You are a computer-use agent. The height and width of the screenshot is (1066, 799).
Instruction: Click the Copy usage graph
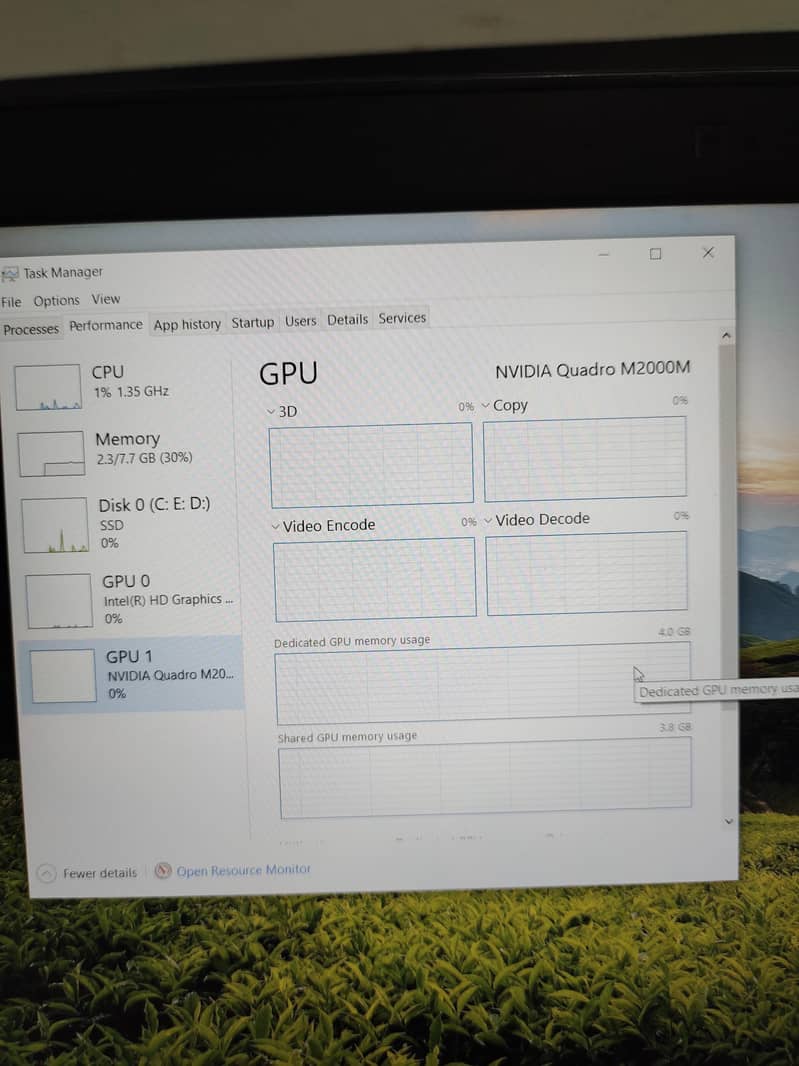click(585, 459)
